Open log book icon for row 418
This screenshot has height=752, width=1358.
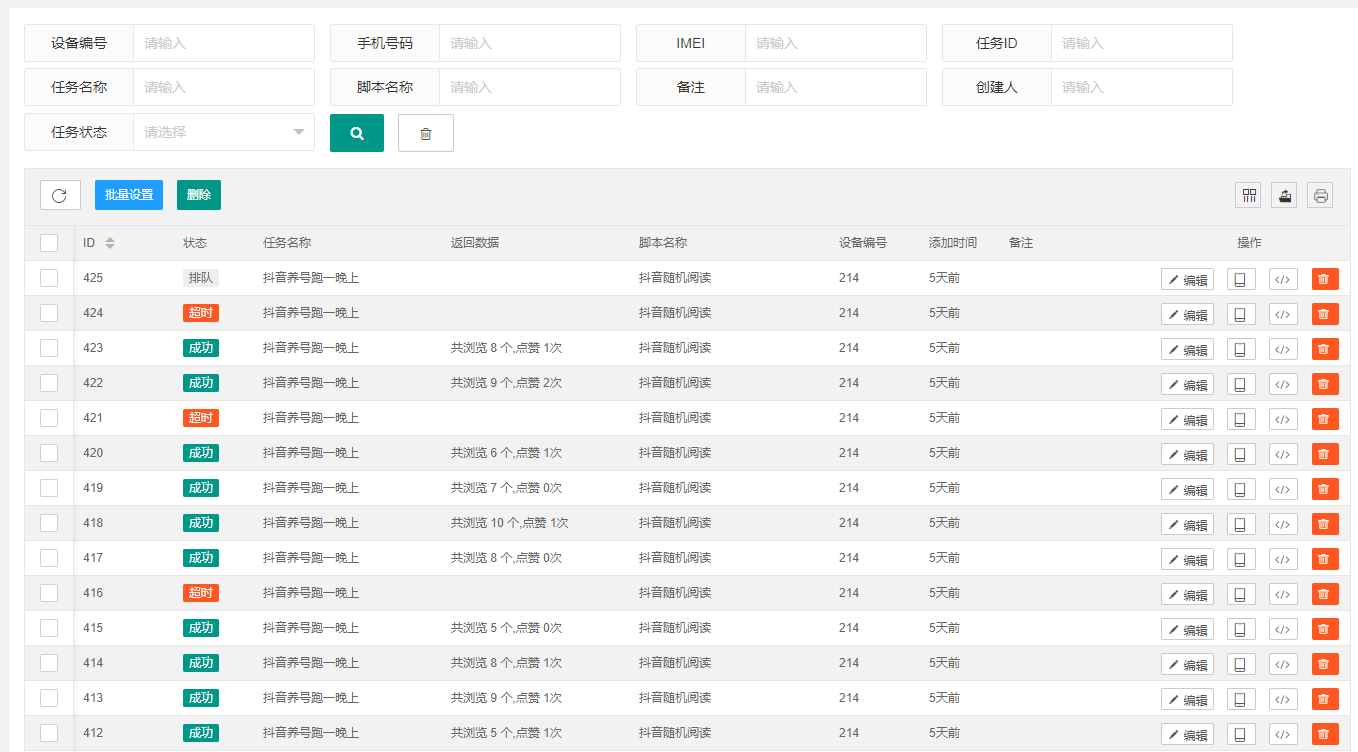[1241, 524]
